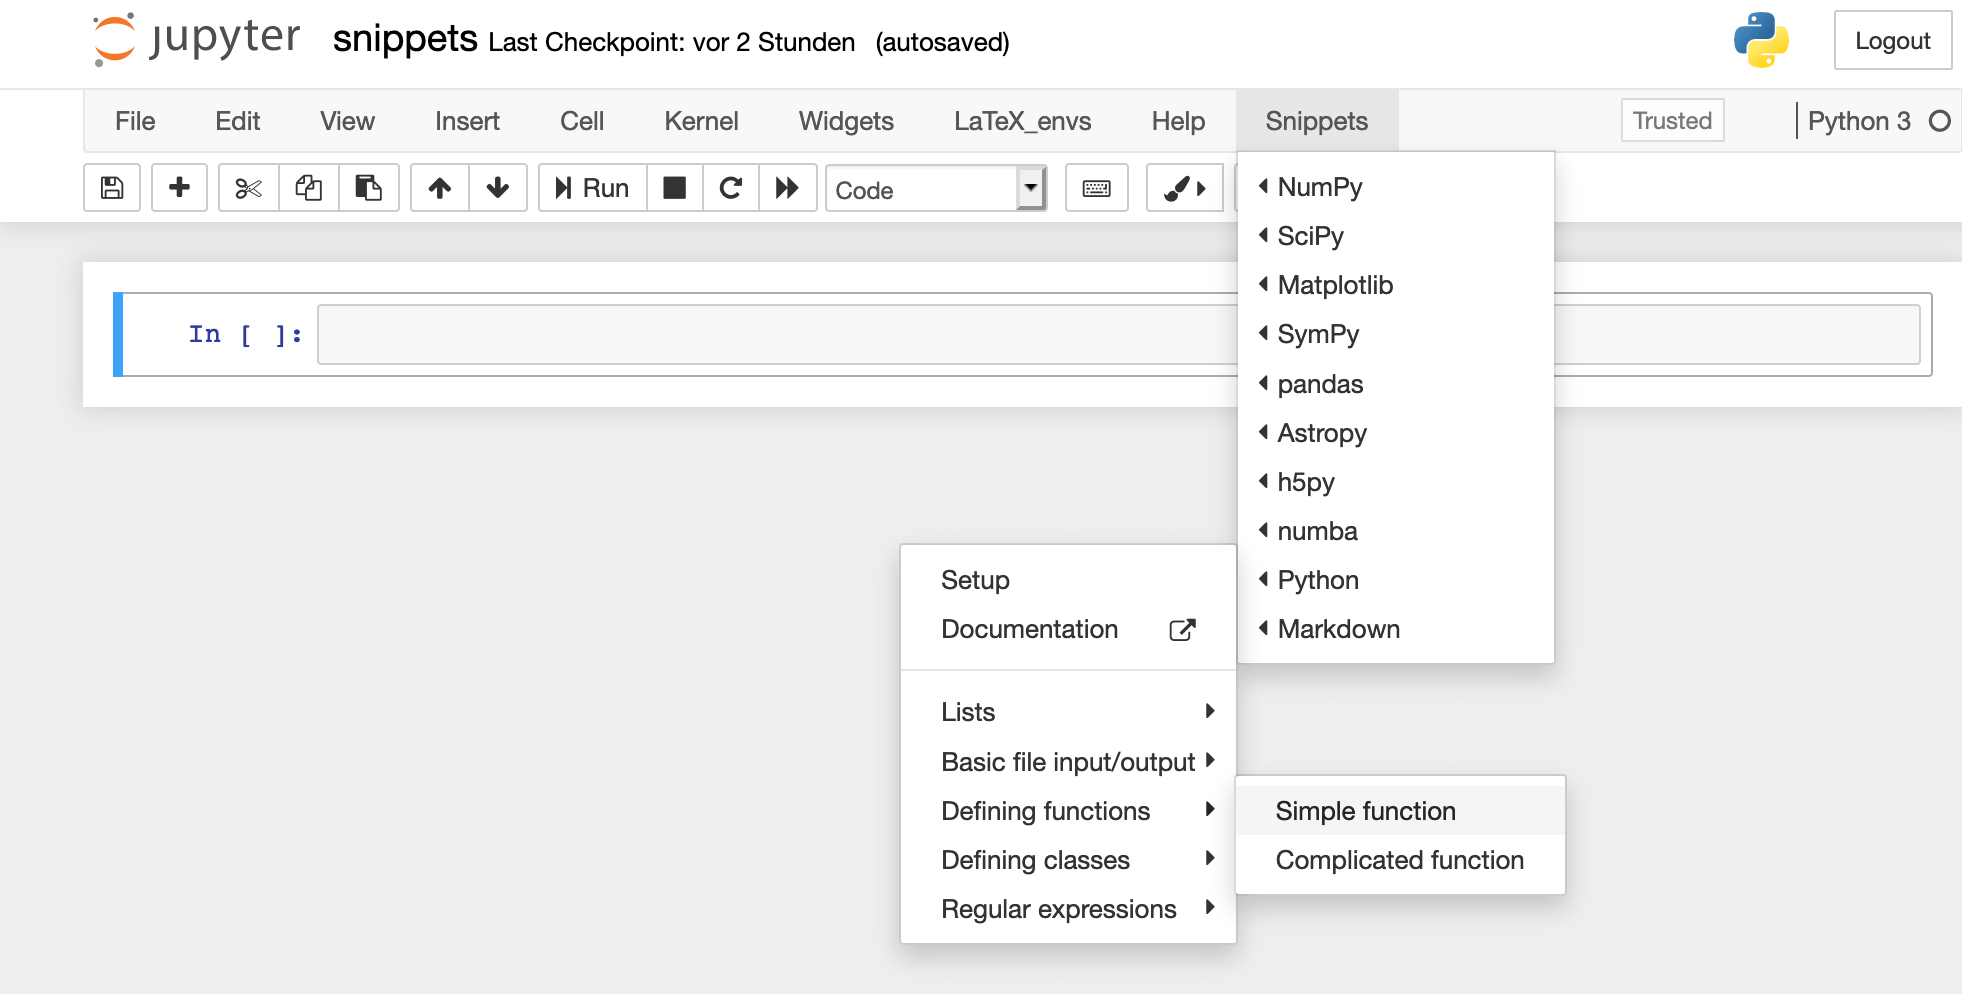Open the Insert menu
Viewport: 1962px width, 994px height.
click(467, 121)
